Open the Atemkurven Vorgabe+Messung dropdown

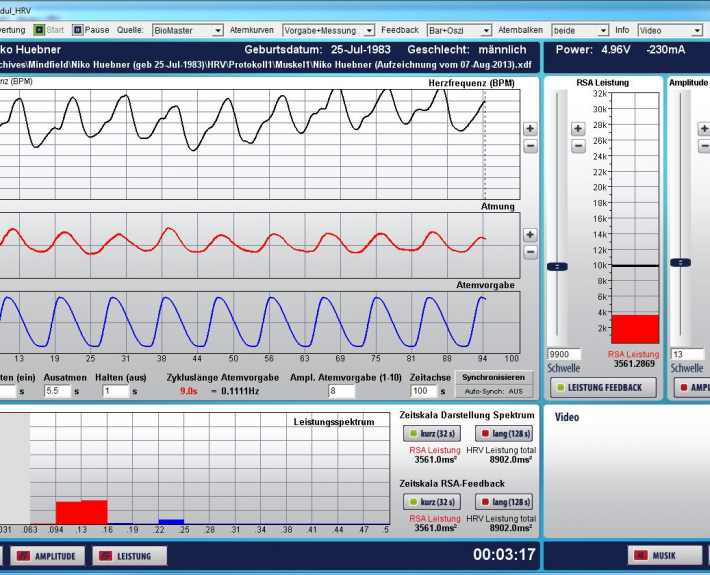point(328,30)
